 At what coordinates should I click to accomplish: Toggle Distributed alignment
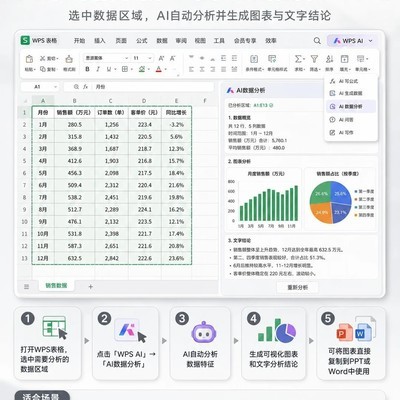234,69
